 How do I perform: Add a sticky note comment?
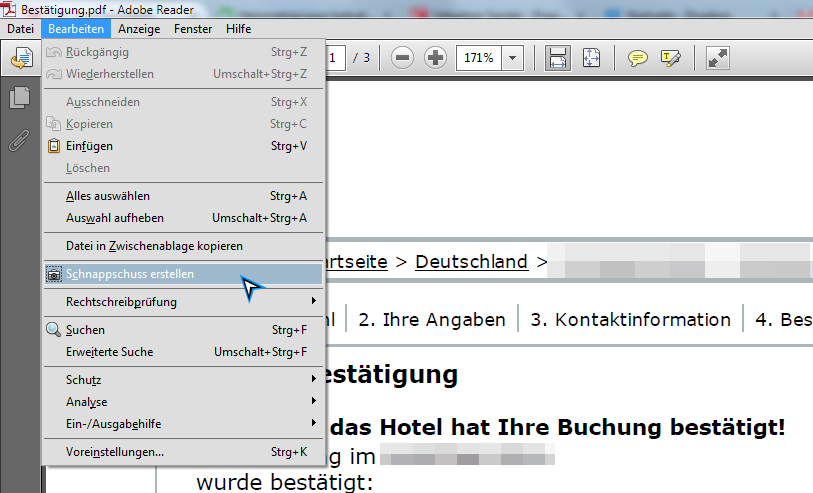pyautogui.click(x=637, y=58)
